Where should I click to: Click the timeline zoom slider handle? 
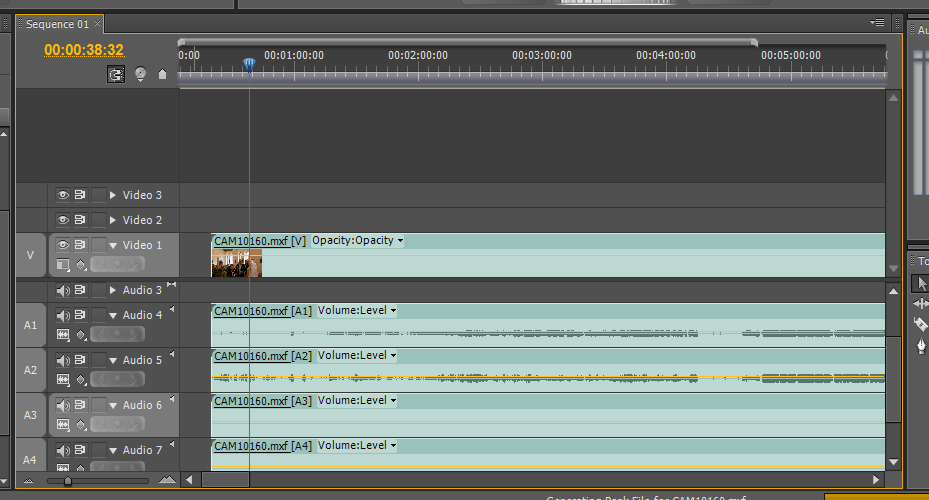tap(67, 481)
